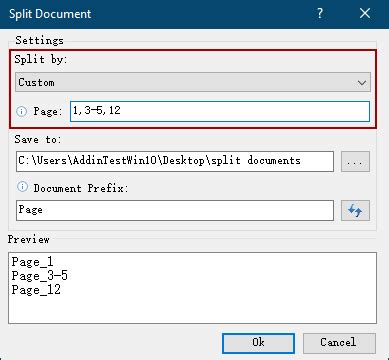Click the Cancel button
The width and height of the screenshot is (389, 360).
tap(339, 343)
